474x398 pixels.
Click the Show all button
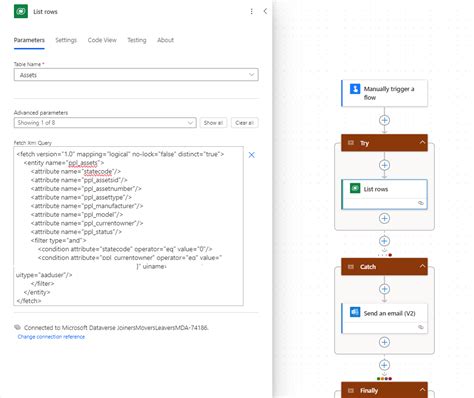213,123
